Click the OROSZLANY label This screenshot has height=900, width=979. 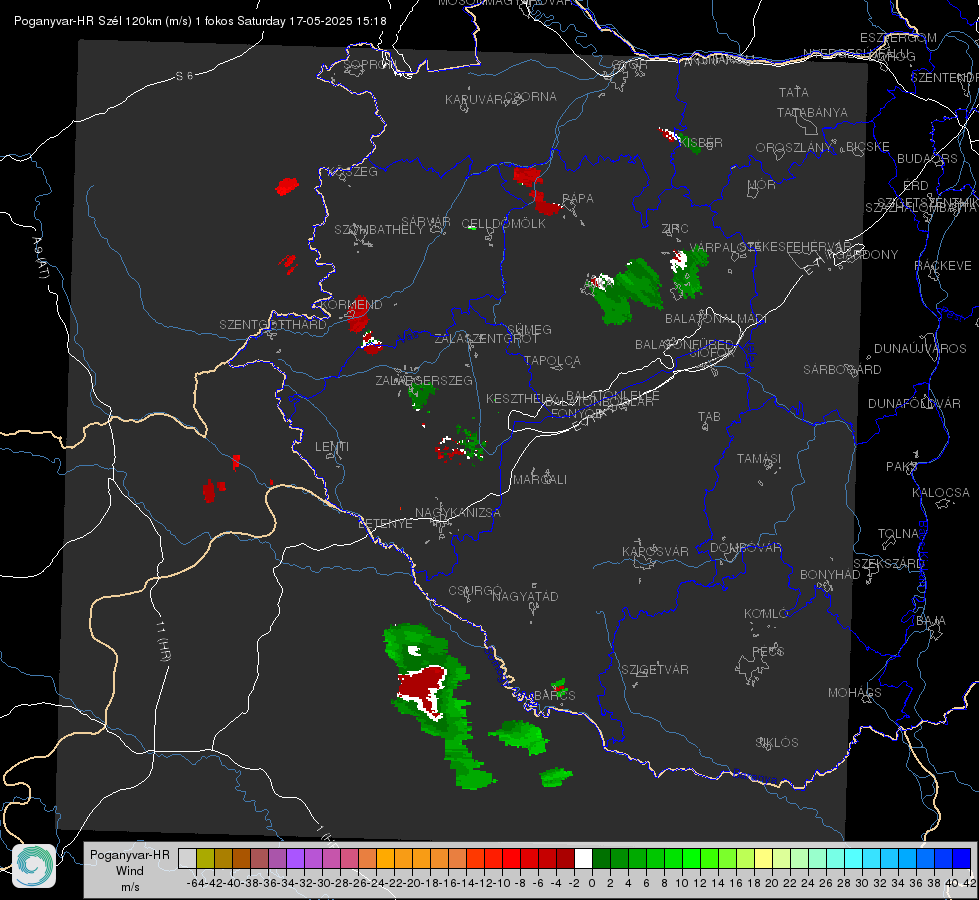(x=794, y=148)
